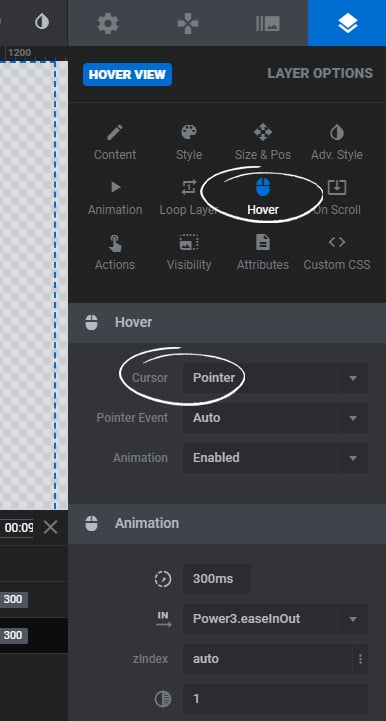Click the HOVER VIEW badge button
The image size is (386, 721).
(x=127, y=74)
